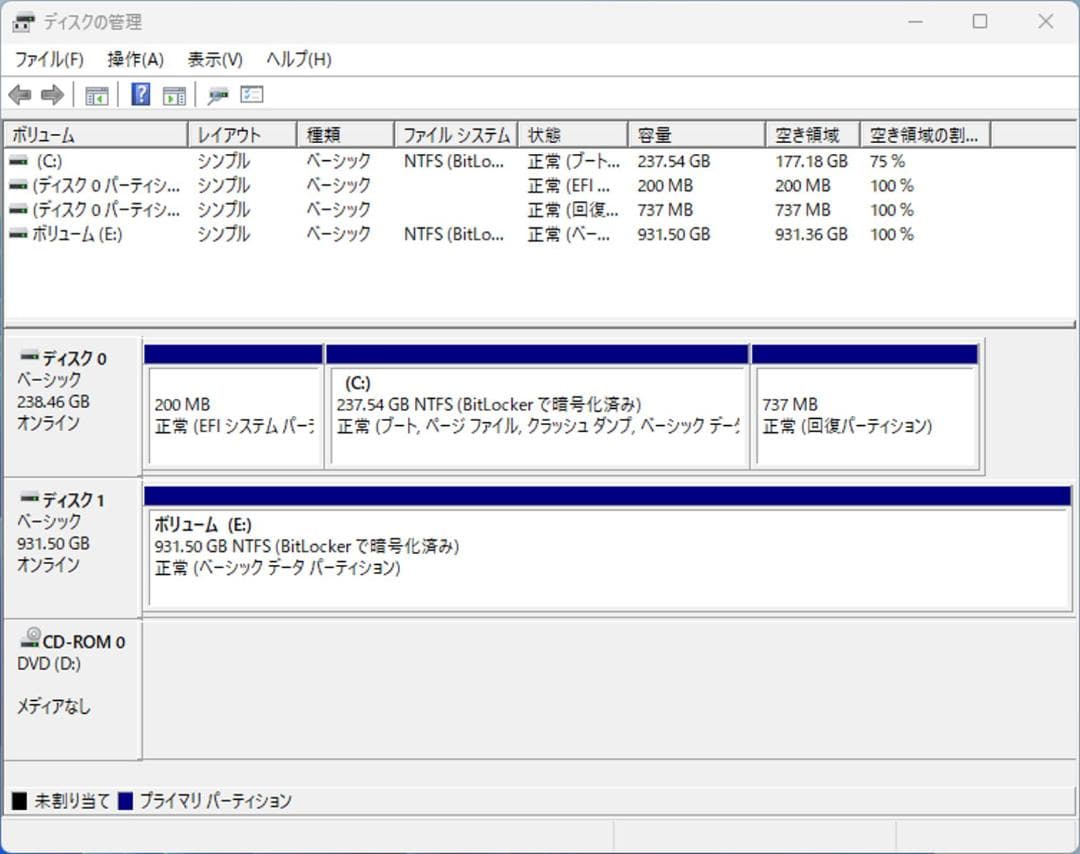Toggle the action pane visibility icon
Screen dimensions: 1080x854
(173, 94)
